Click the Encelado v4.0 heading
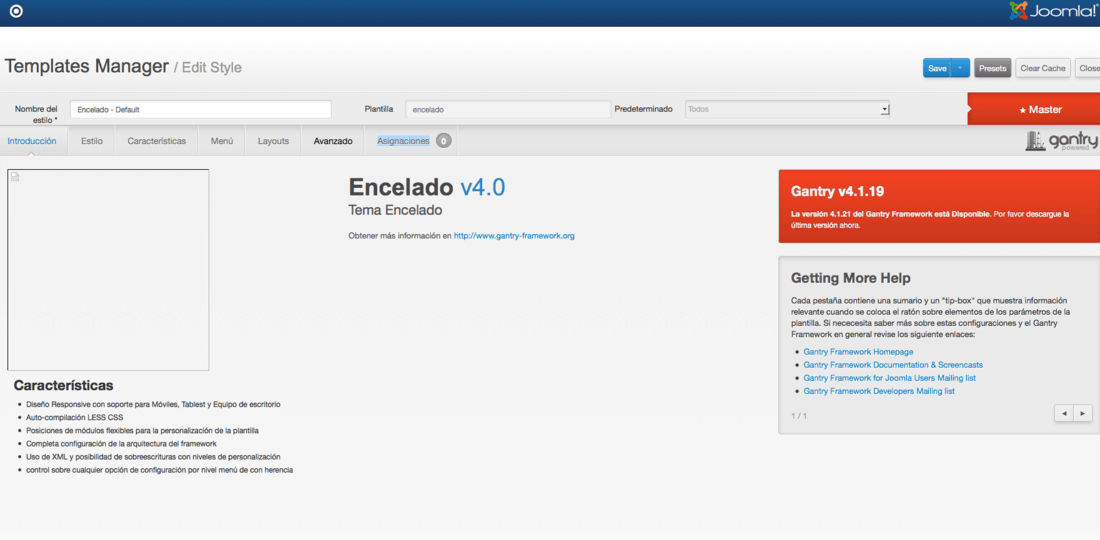Image resolution: width=1100 pixels, height=540 pixels. click(427, 187)
